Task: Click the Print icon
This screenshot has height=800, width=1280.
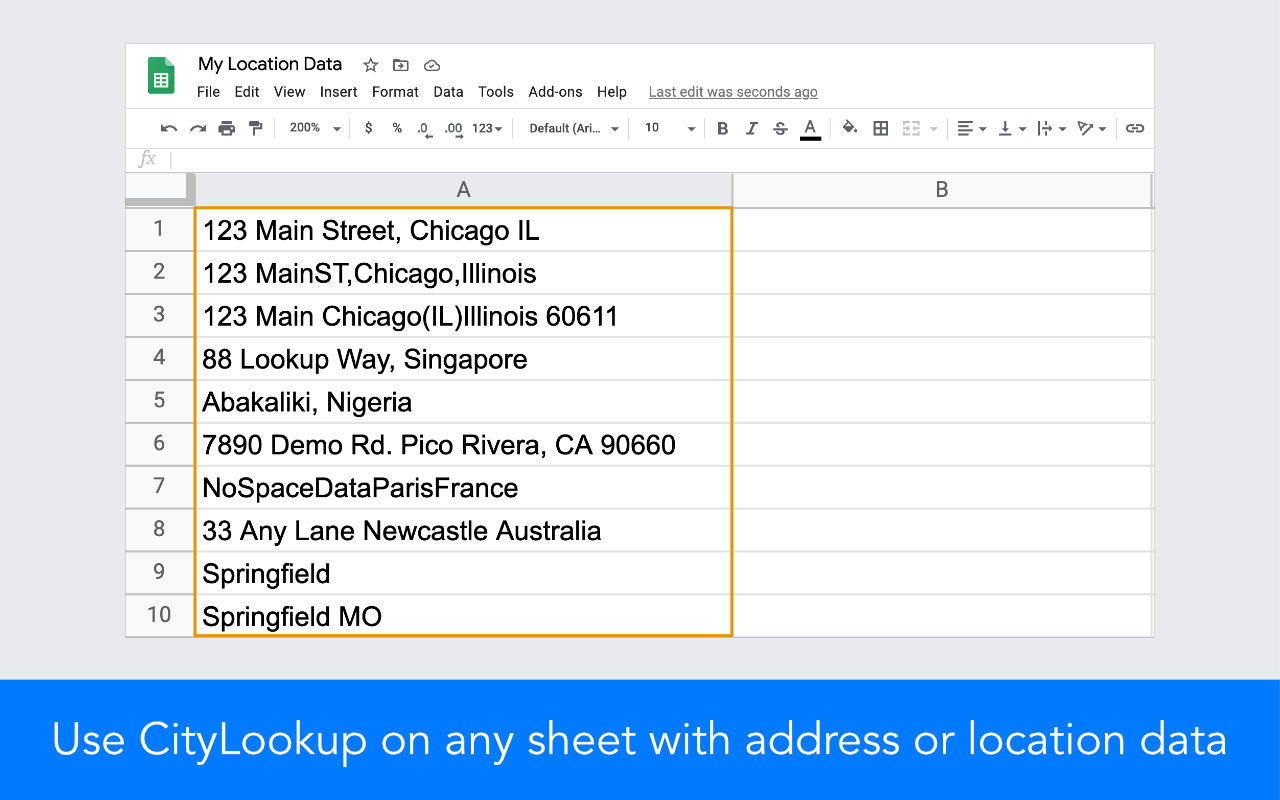Action: pyautogui.click(x=226, y=128)
